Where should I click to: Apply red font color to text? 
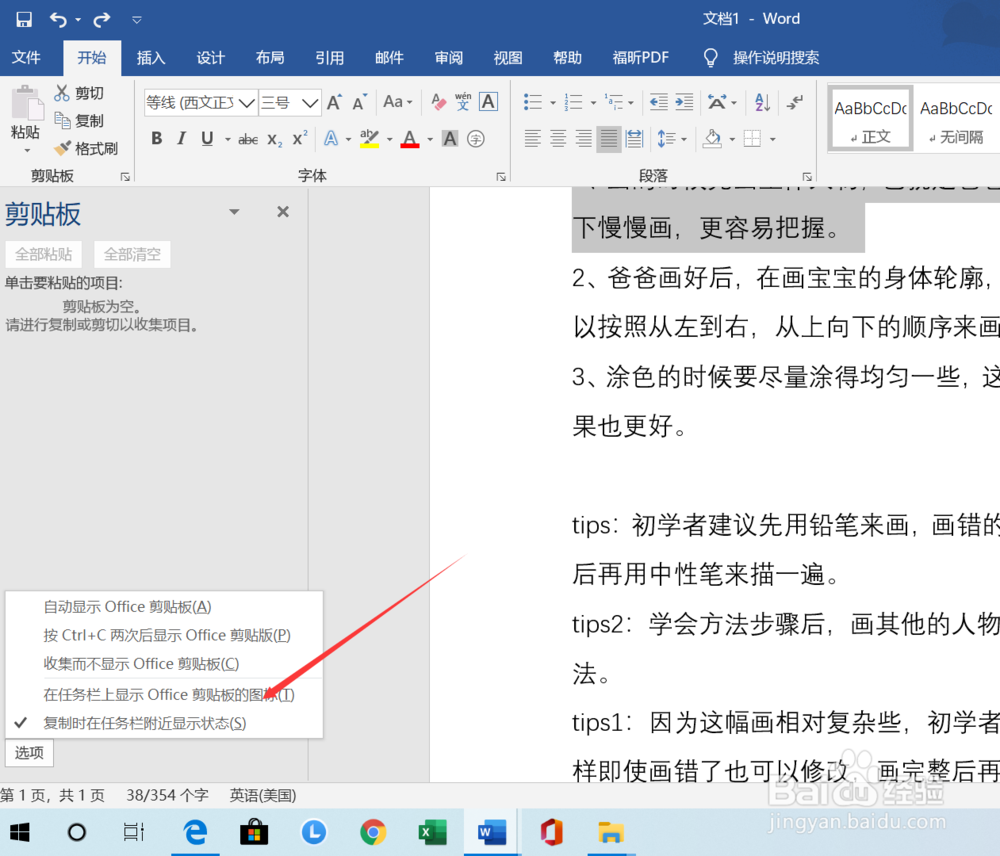pos(410,138)
